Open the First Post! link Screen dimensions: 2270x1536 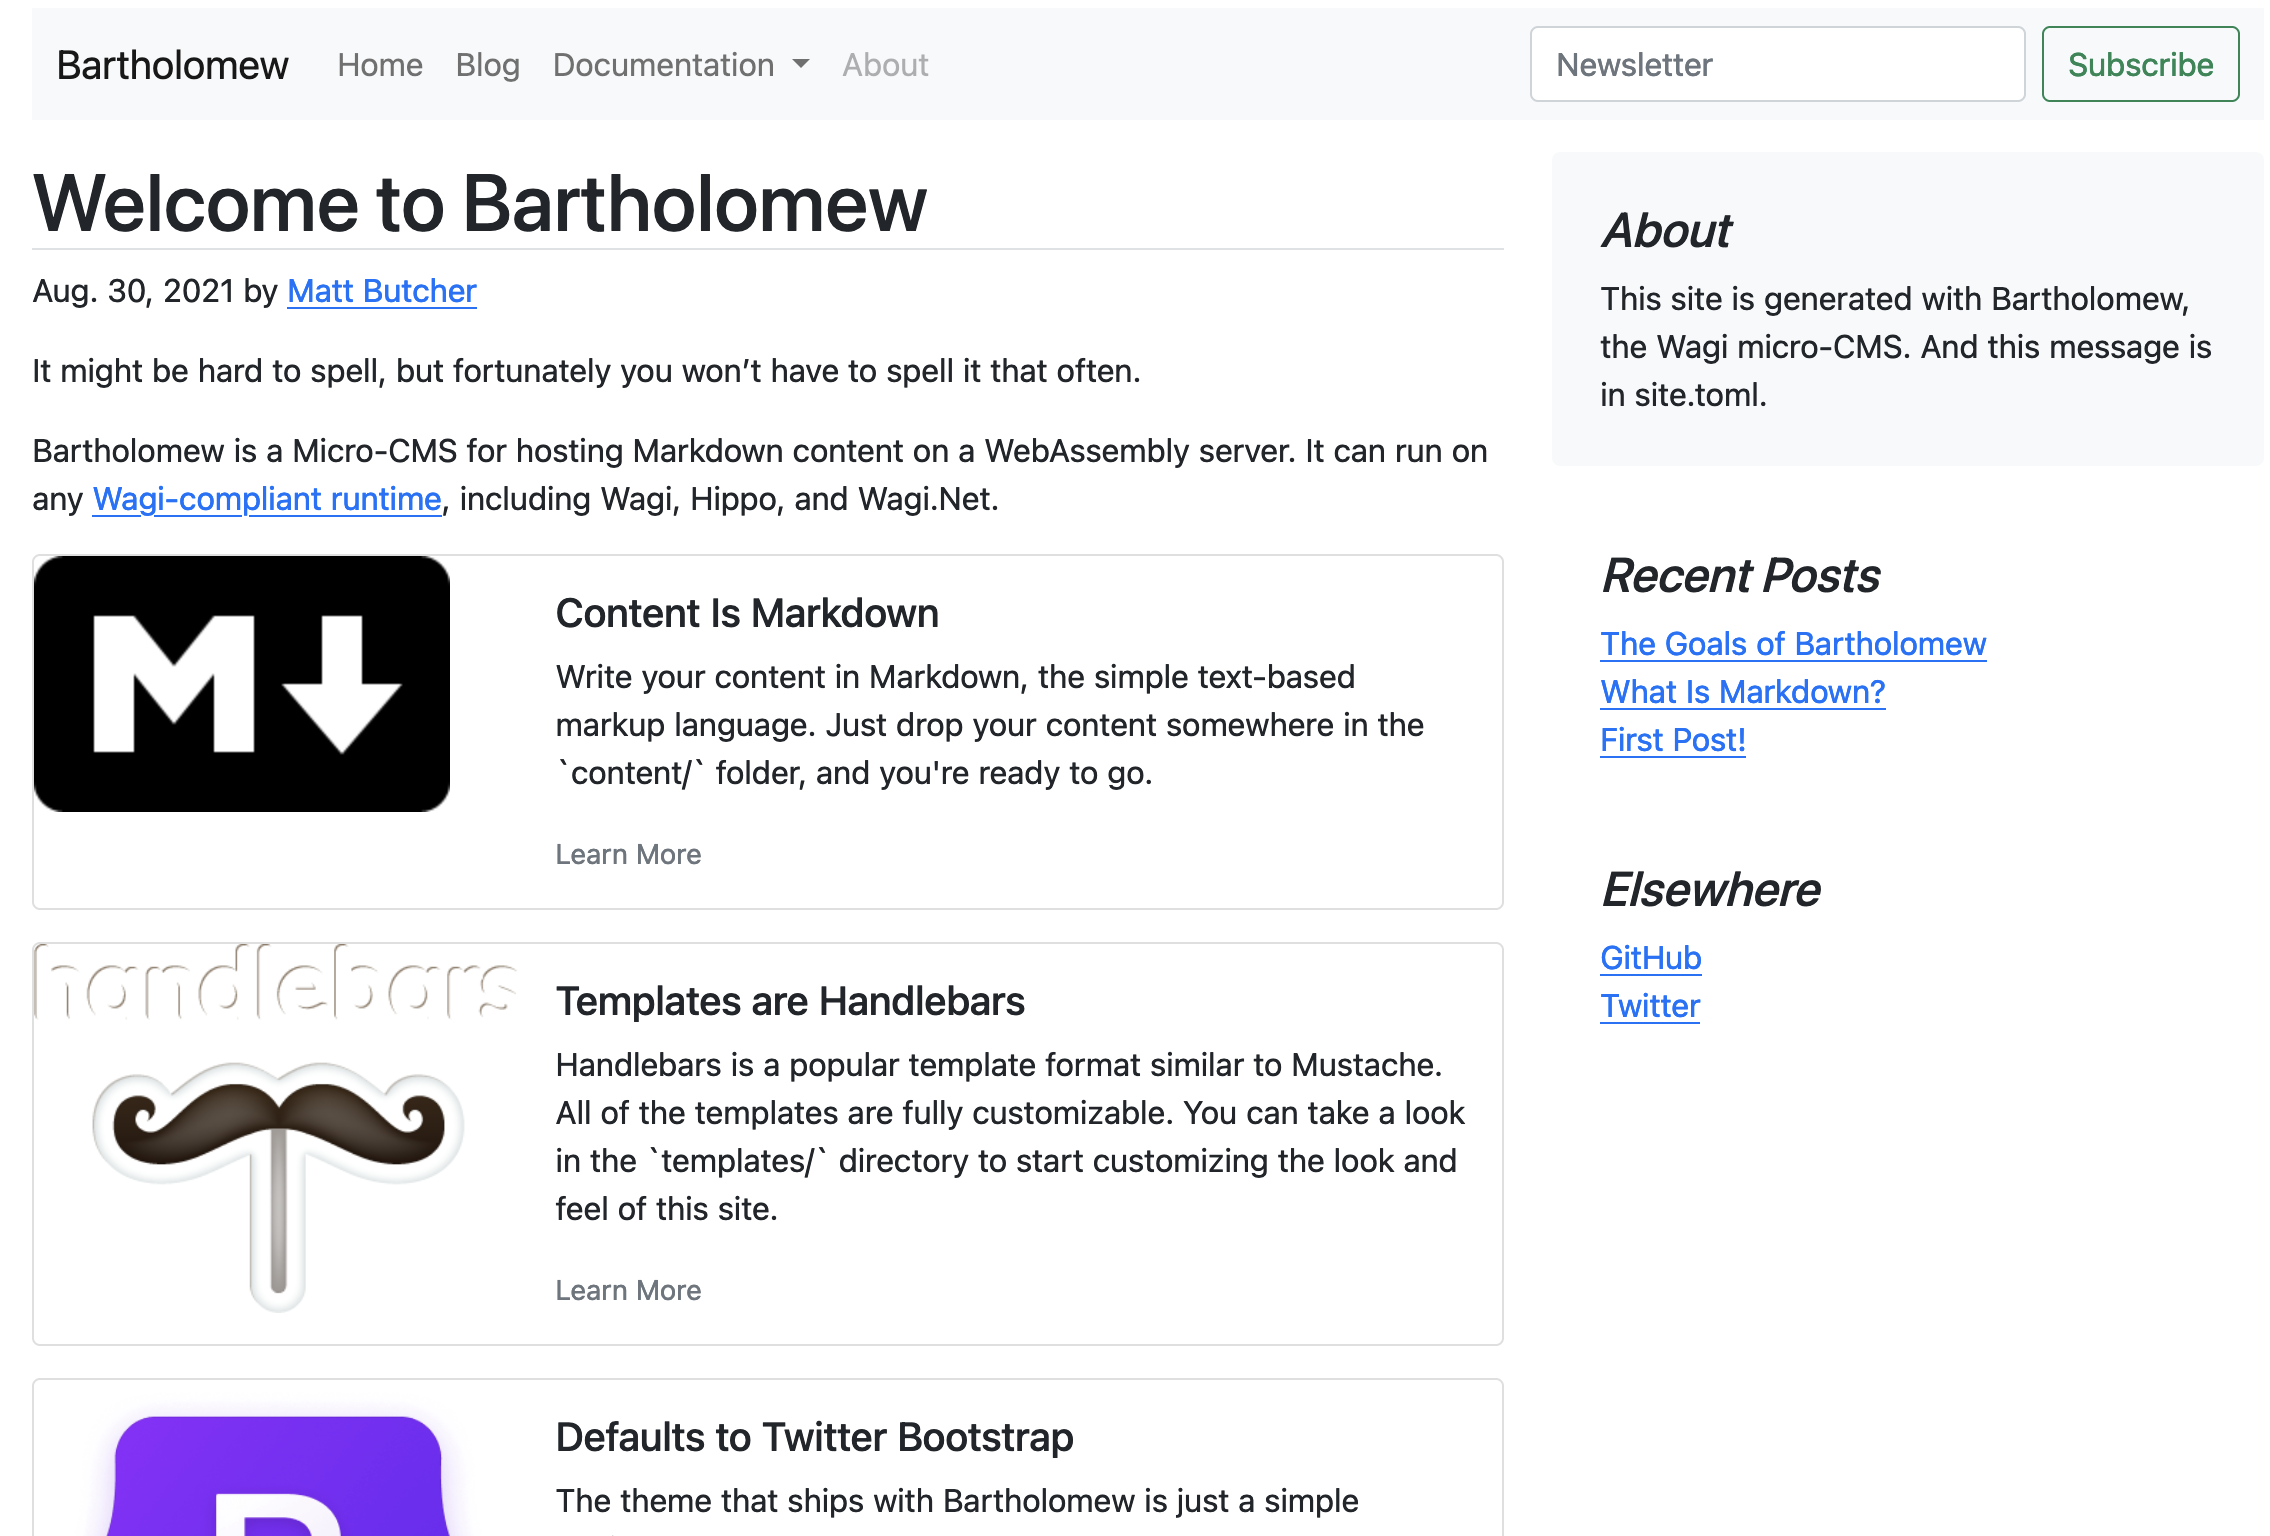(1672, 740)
